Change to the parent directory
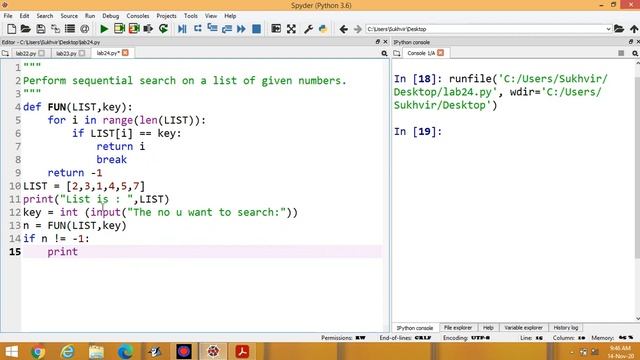Image resolution: width=640 pixels, height=360 pixels. pyautogui.click(x=633, y=29)
